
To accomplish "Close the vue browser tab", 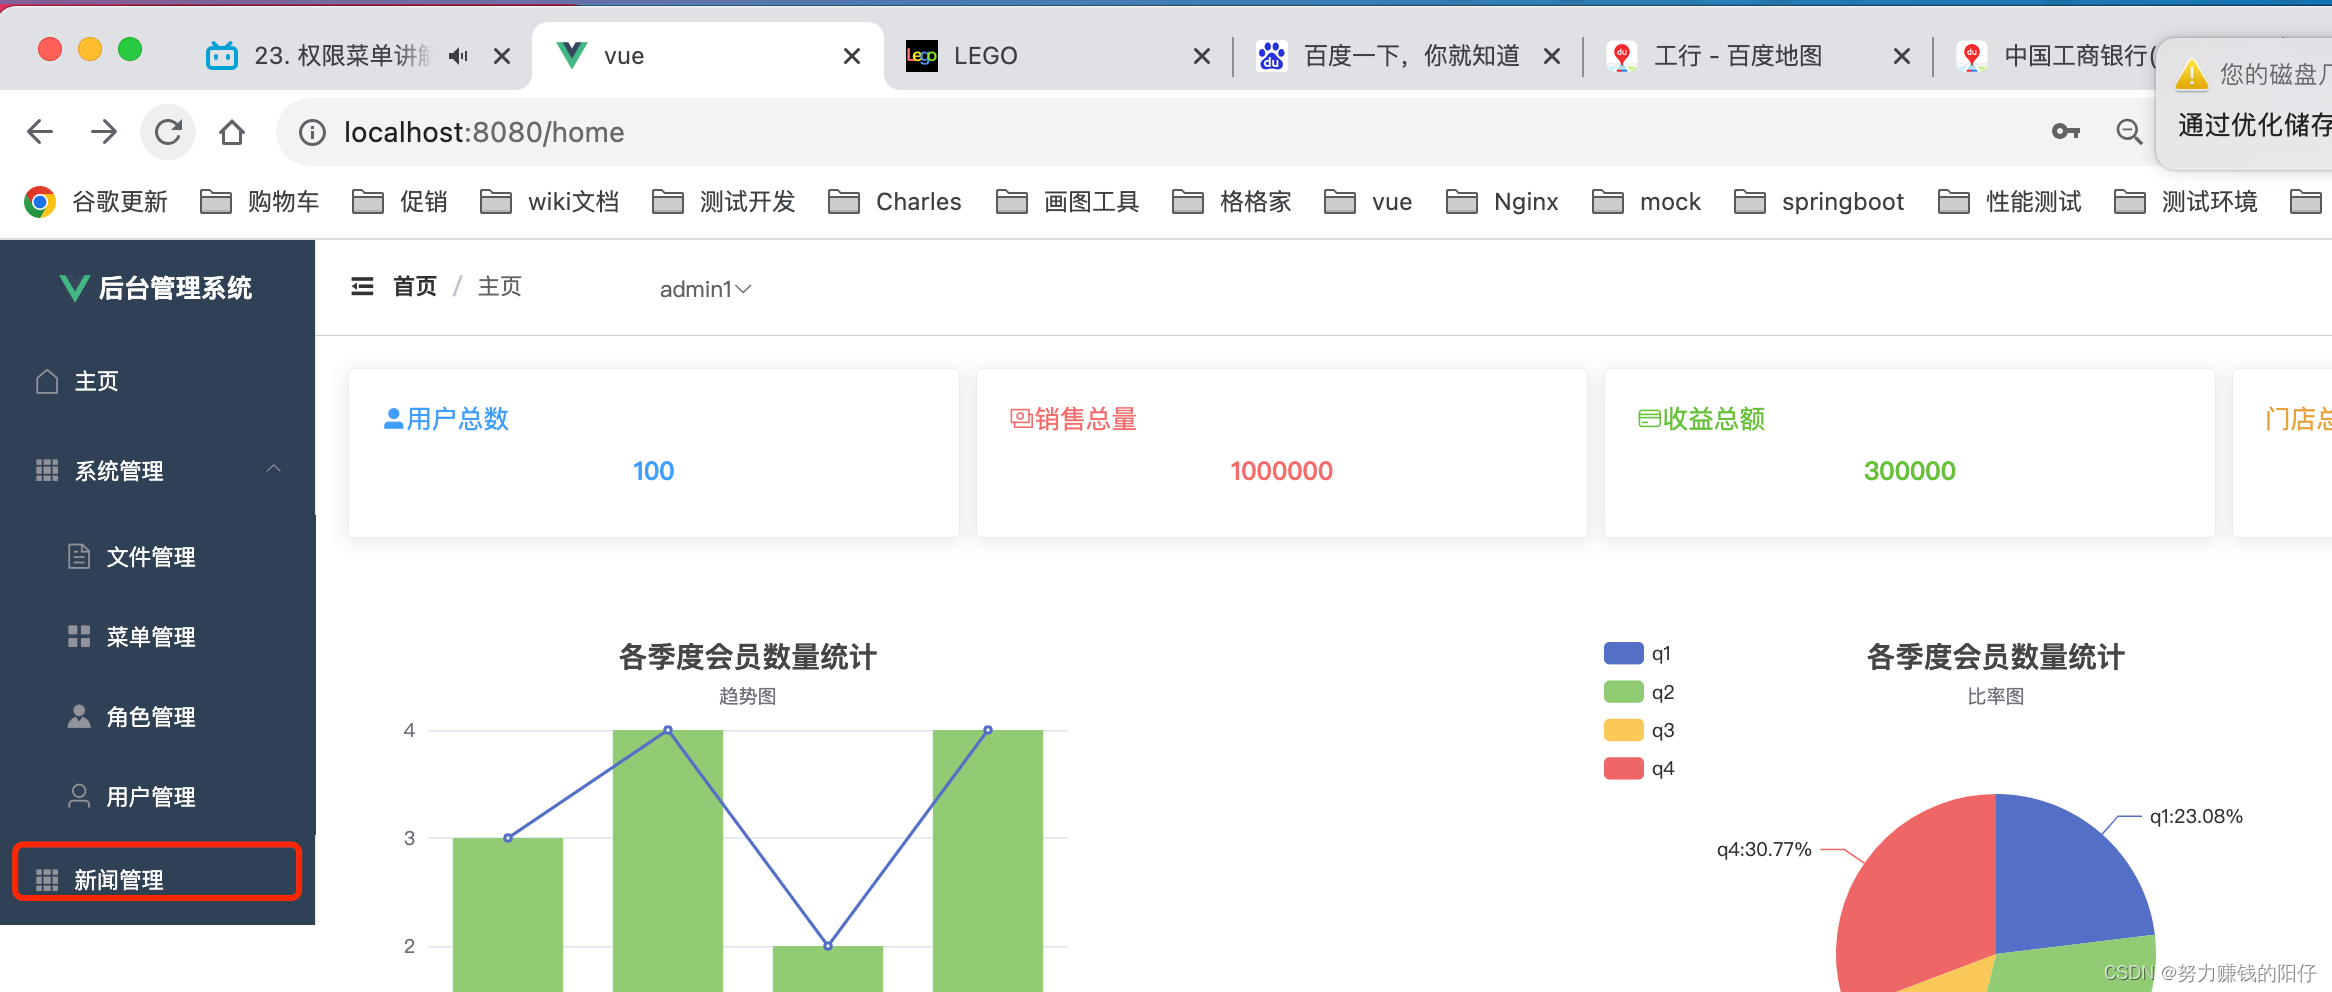I will [x=852, y=56].
